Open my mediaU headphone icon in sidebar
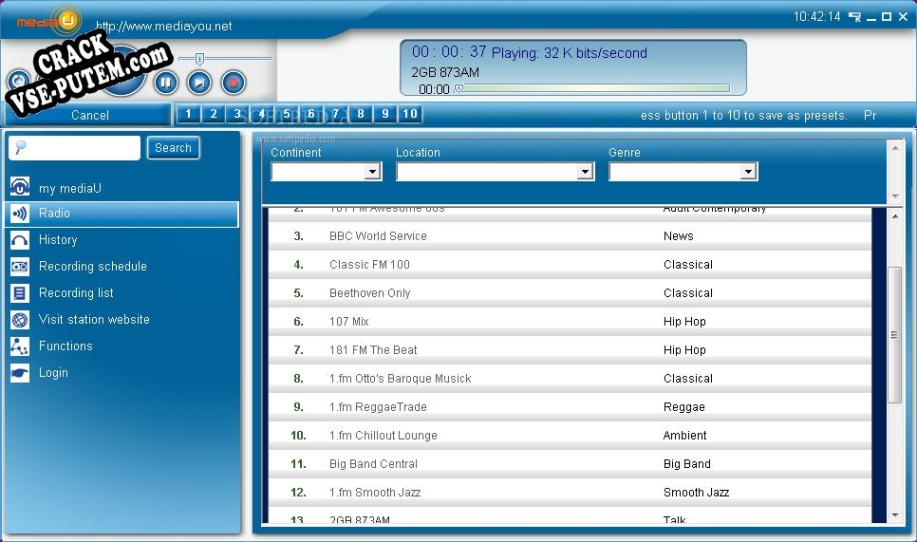The image size is (917, 542). [x=20, y=187]
